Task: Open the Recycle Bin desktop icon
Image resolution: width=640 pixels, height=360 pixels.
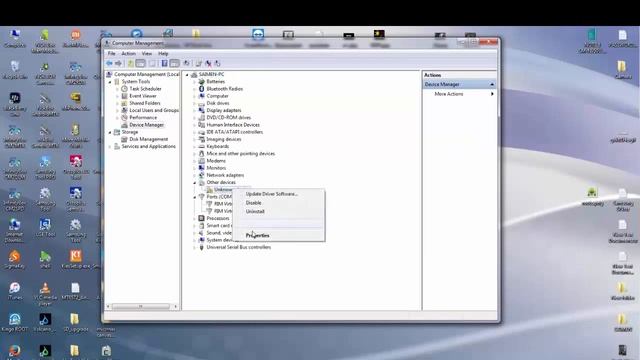Action: 15,70
